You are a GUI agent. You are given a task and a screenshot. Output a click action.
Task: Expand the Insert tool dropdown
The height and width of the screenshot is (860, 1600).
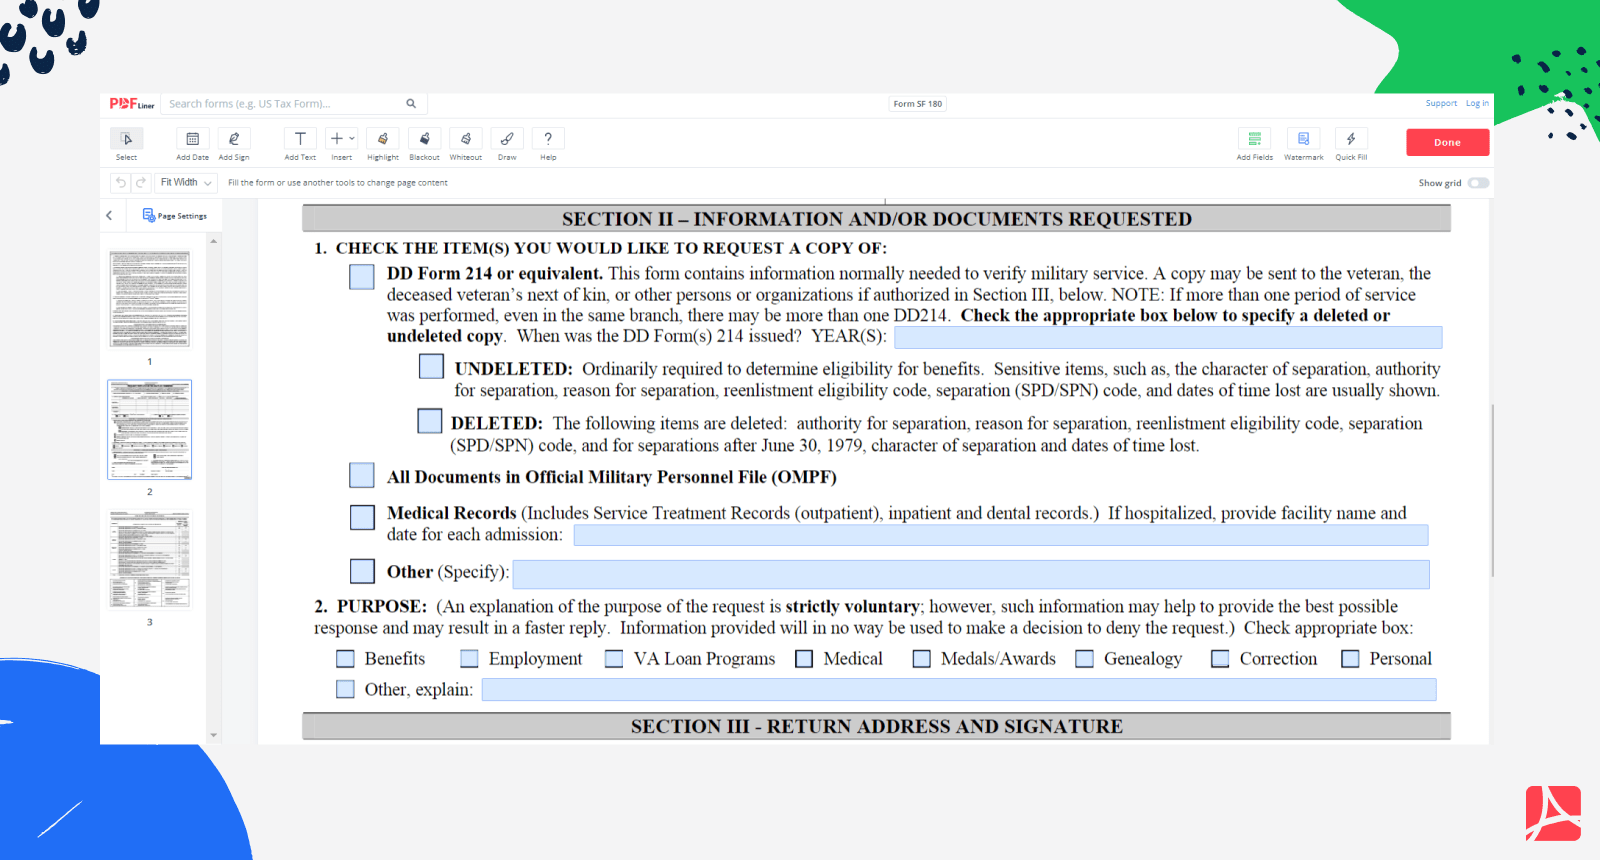pos(351,139)
